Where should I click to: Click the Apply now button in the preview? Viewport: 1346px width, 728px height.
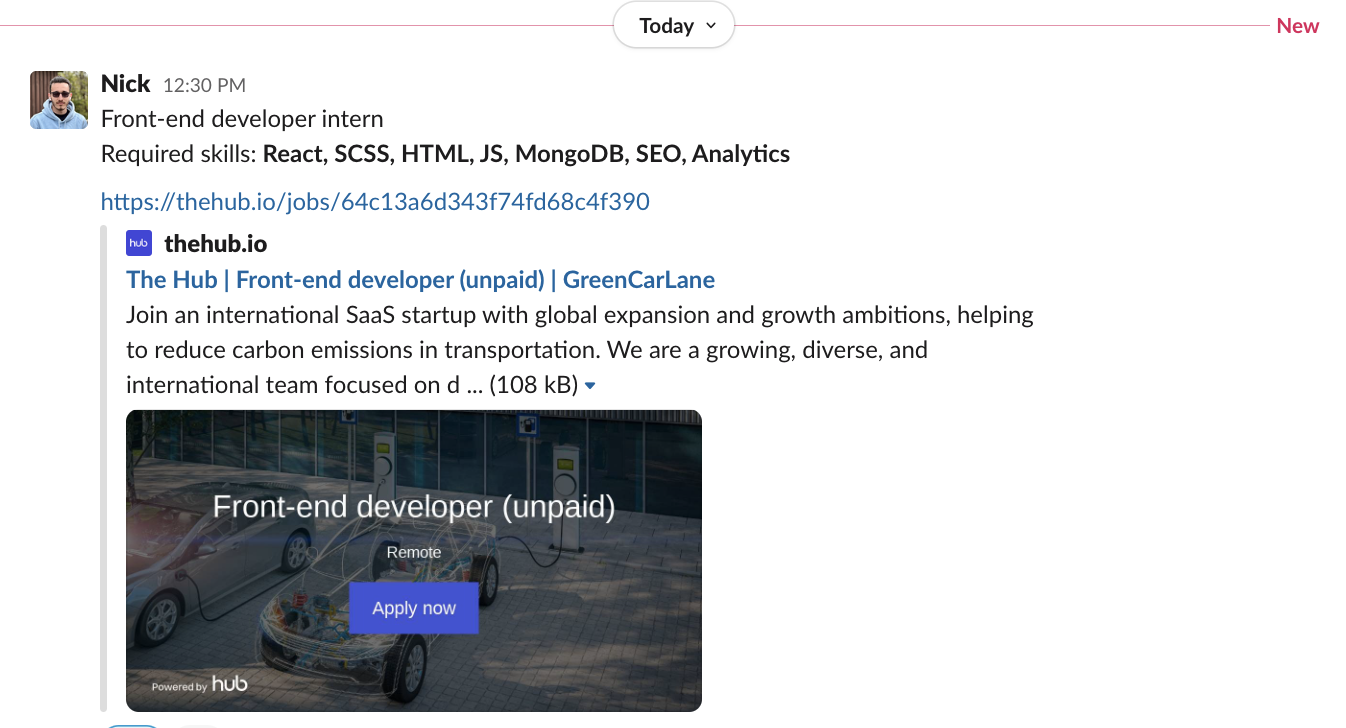(x=414, y=608)
